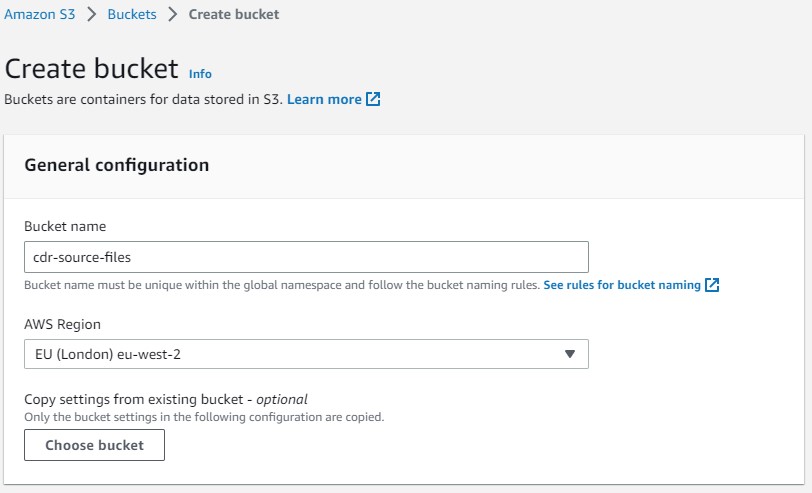Image resolution: width=812 pixels, height=493 pixels.
Task: Click the Create bucket page title
Action: pyautogui.click(x=92, y=69)
